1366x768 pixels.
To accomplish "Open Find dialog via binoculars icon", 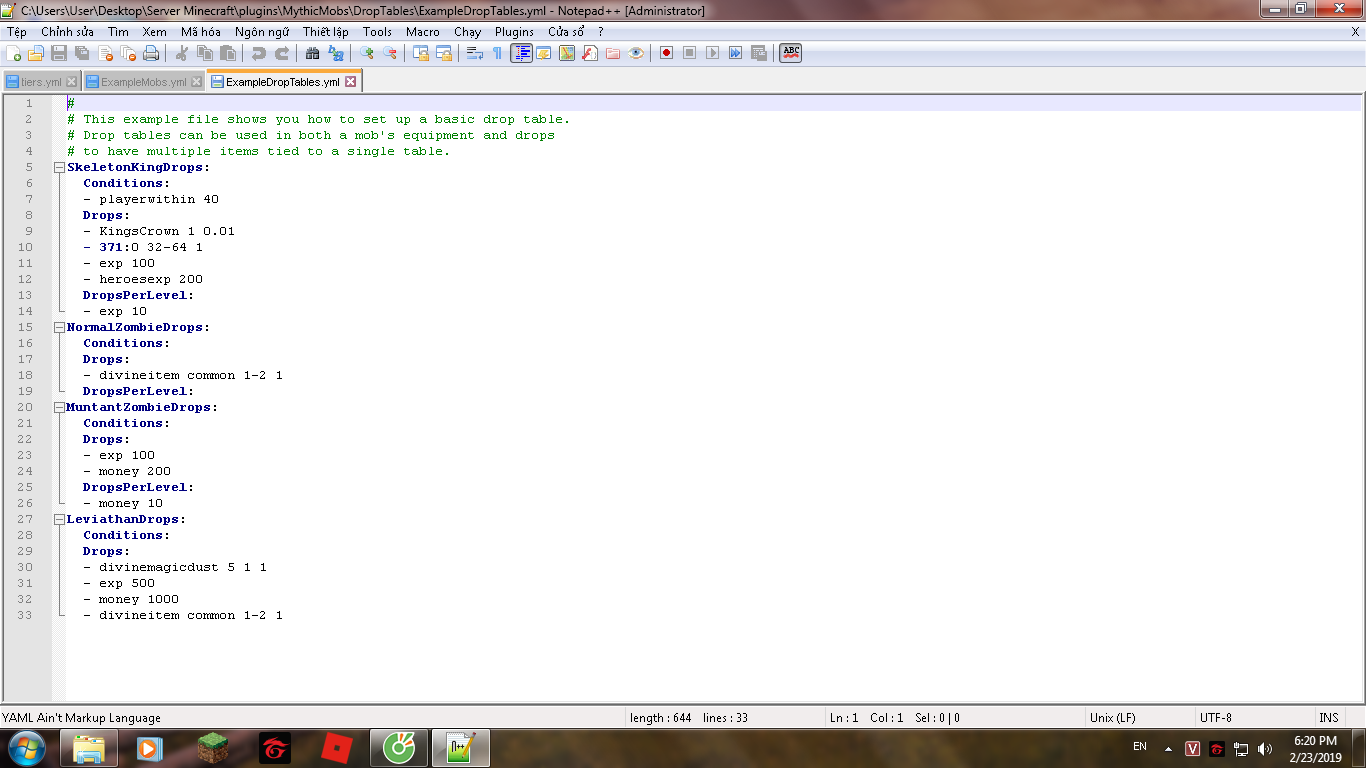I will (x=313, y=53).
